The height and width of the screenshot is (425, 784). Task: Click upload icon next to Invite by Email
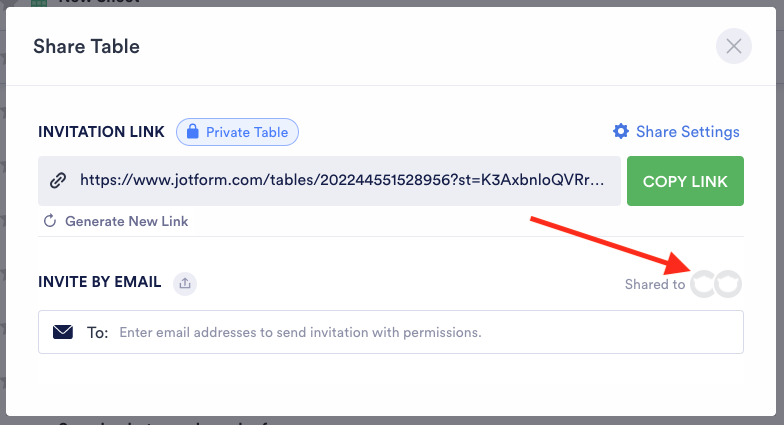click(x=184, y=283)
